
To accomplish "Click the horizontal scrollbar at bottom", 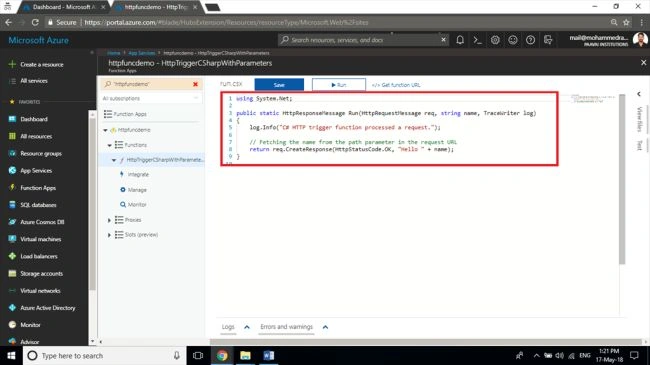I will coord(426,342).
